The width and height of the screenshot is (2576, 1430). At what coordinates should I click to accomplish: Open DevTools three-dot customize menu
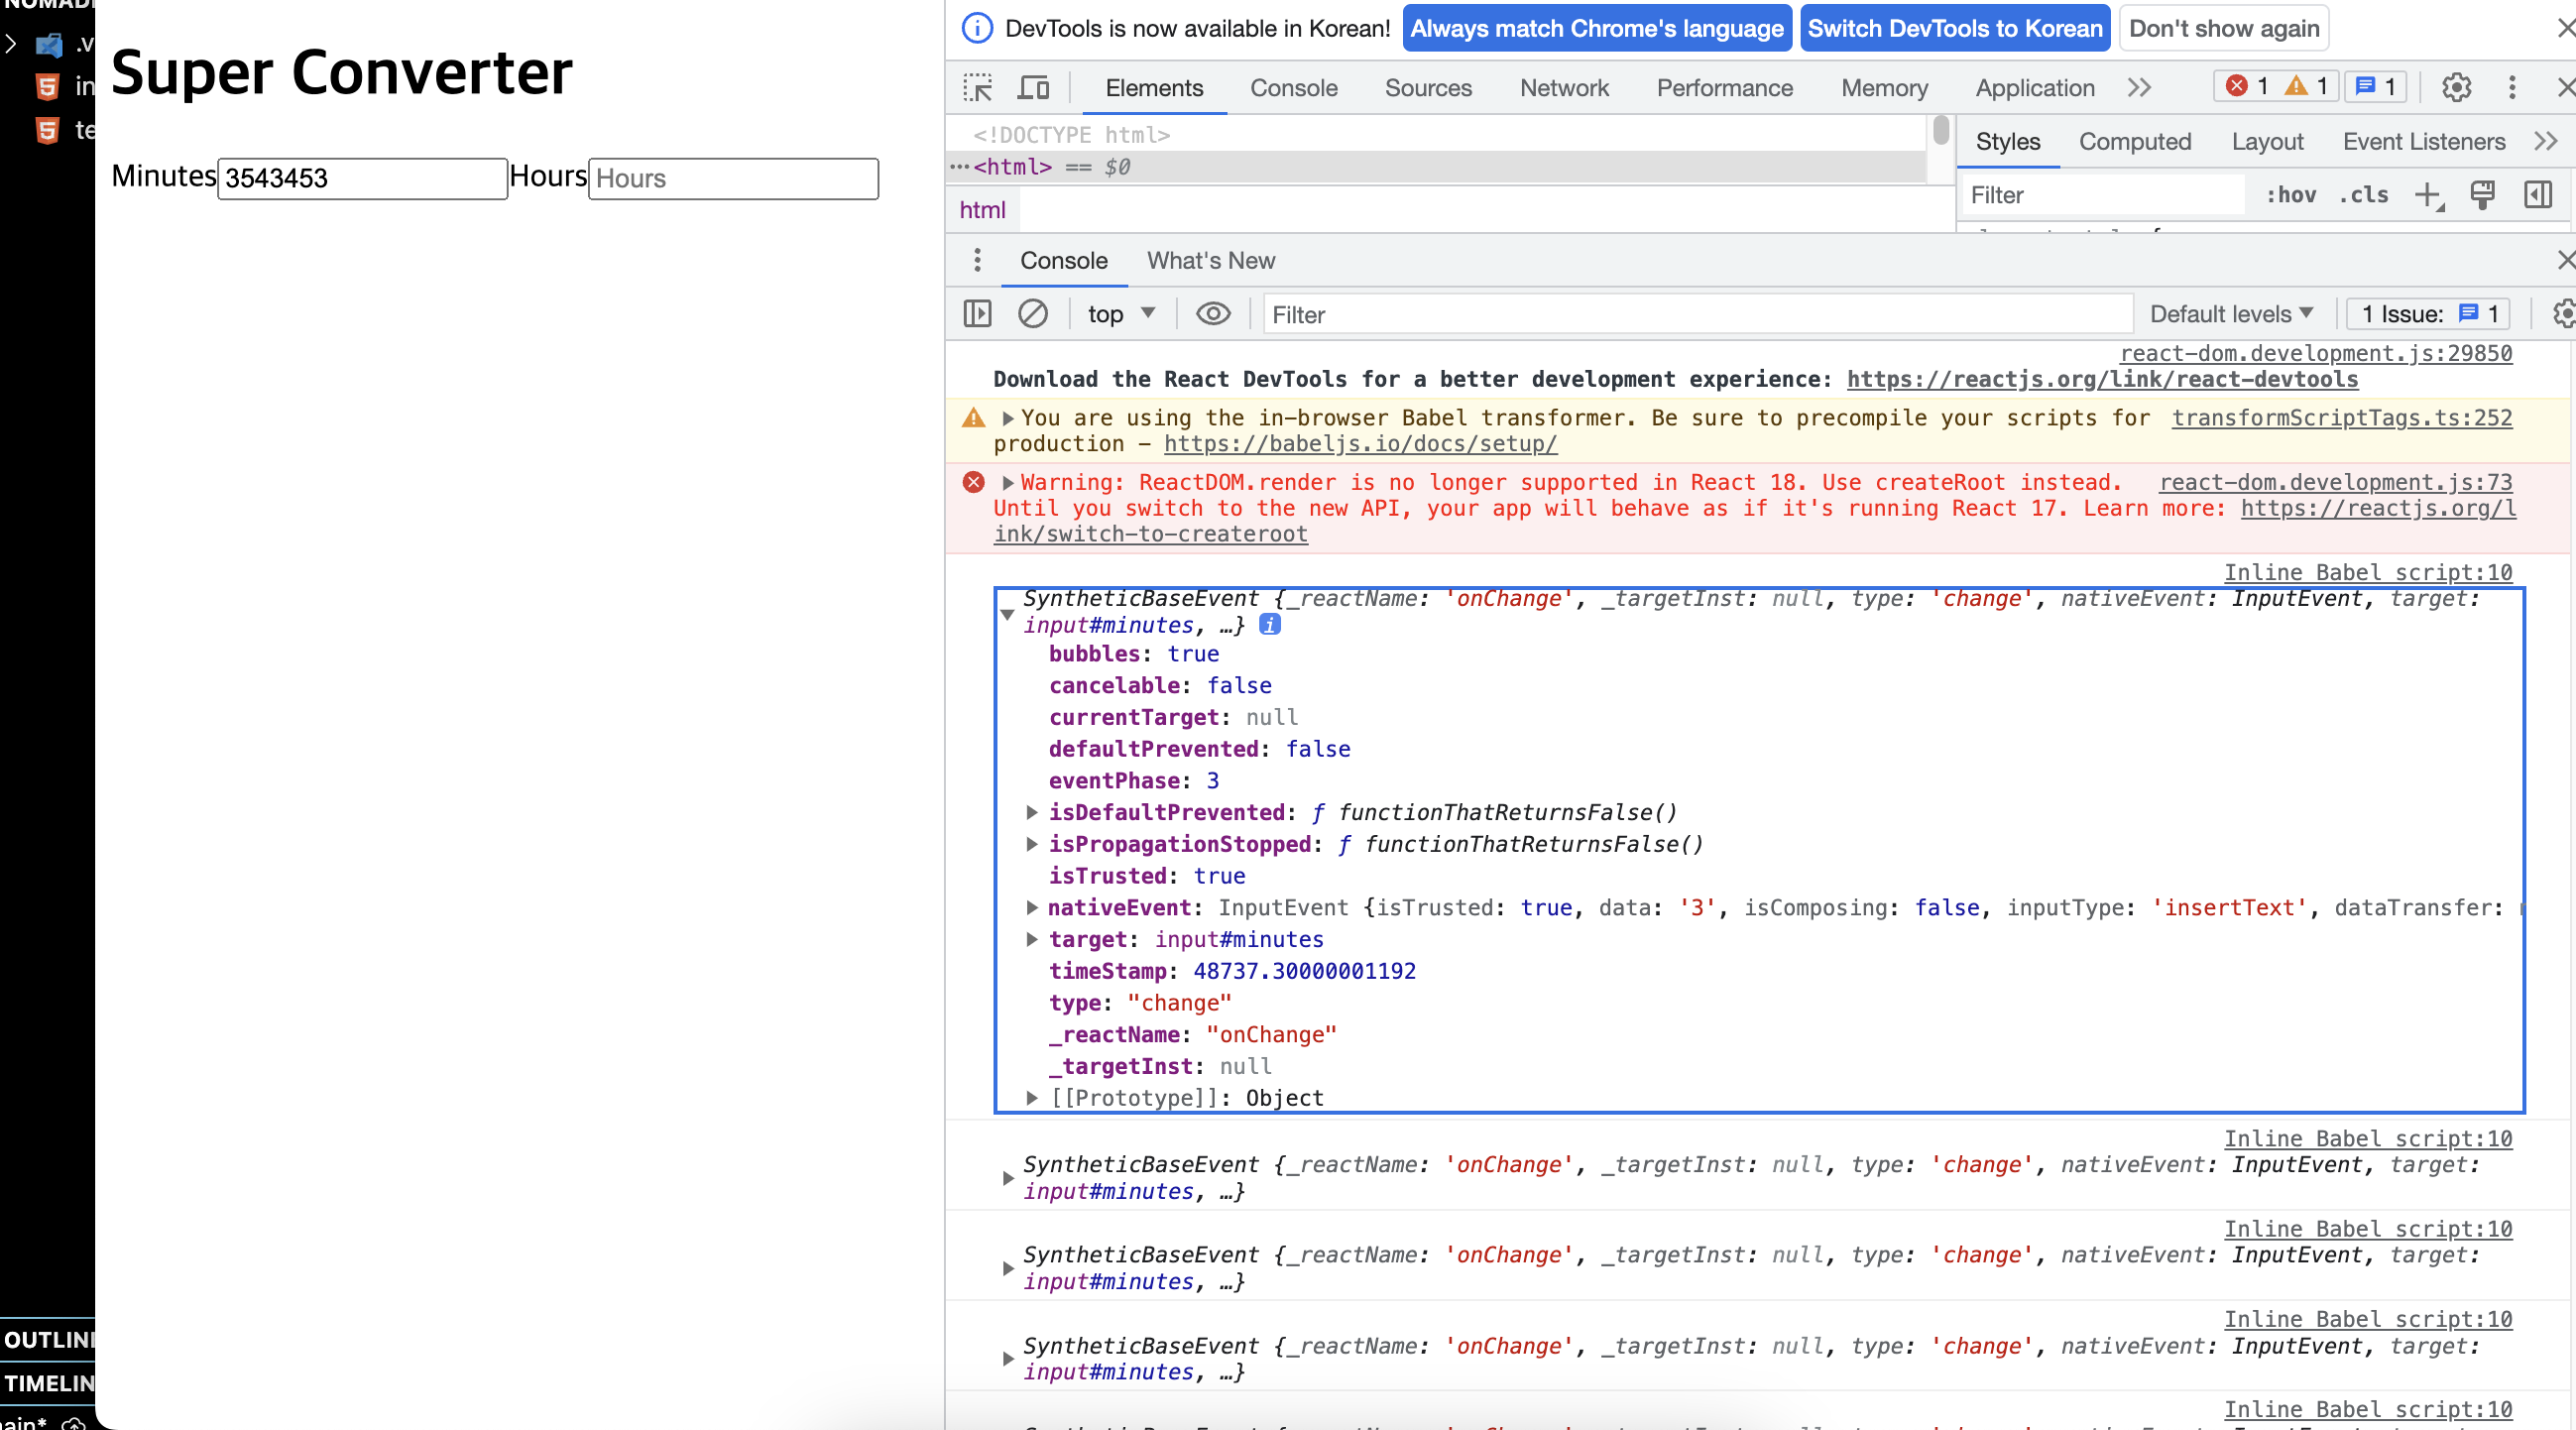click(x=2512, y=88)
